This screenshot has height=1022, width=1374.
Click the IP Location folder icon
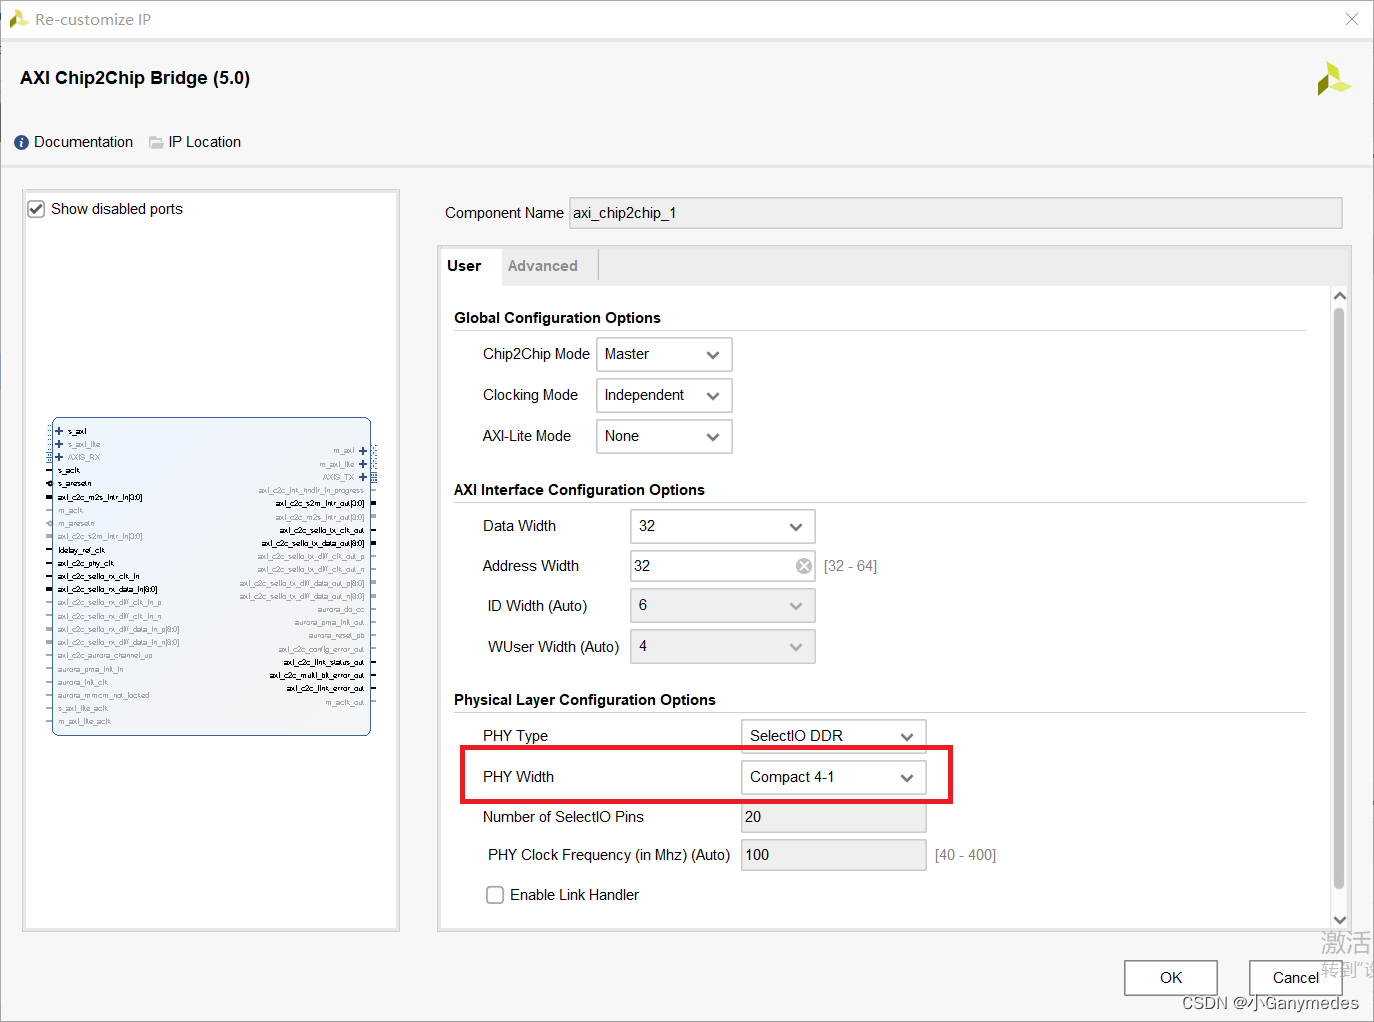(156, 142)
